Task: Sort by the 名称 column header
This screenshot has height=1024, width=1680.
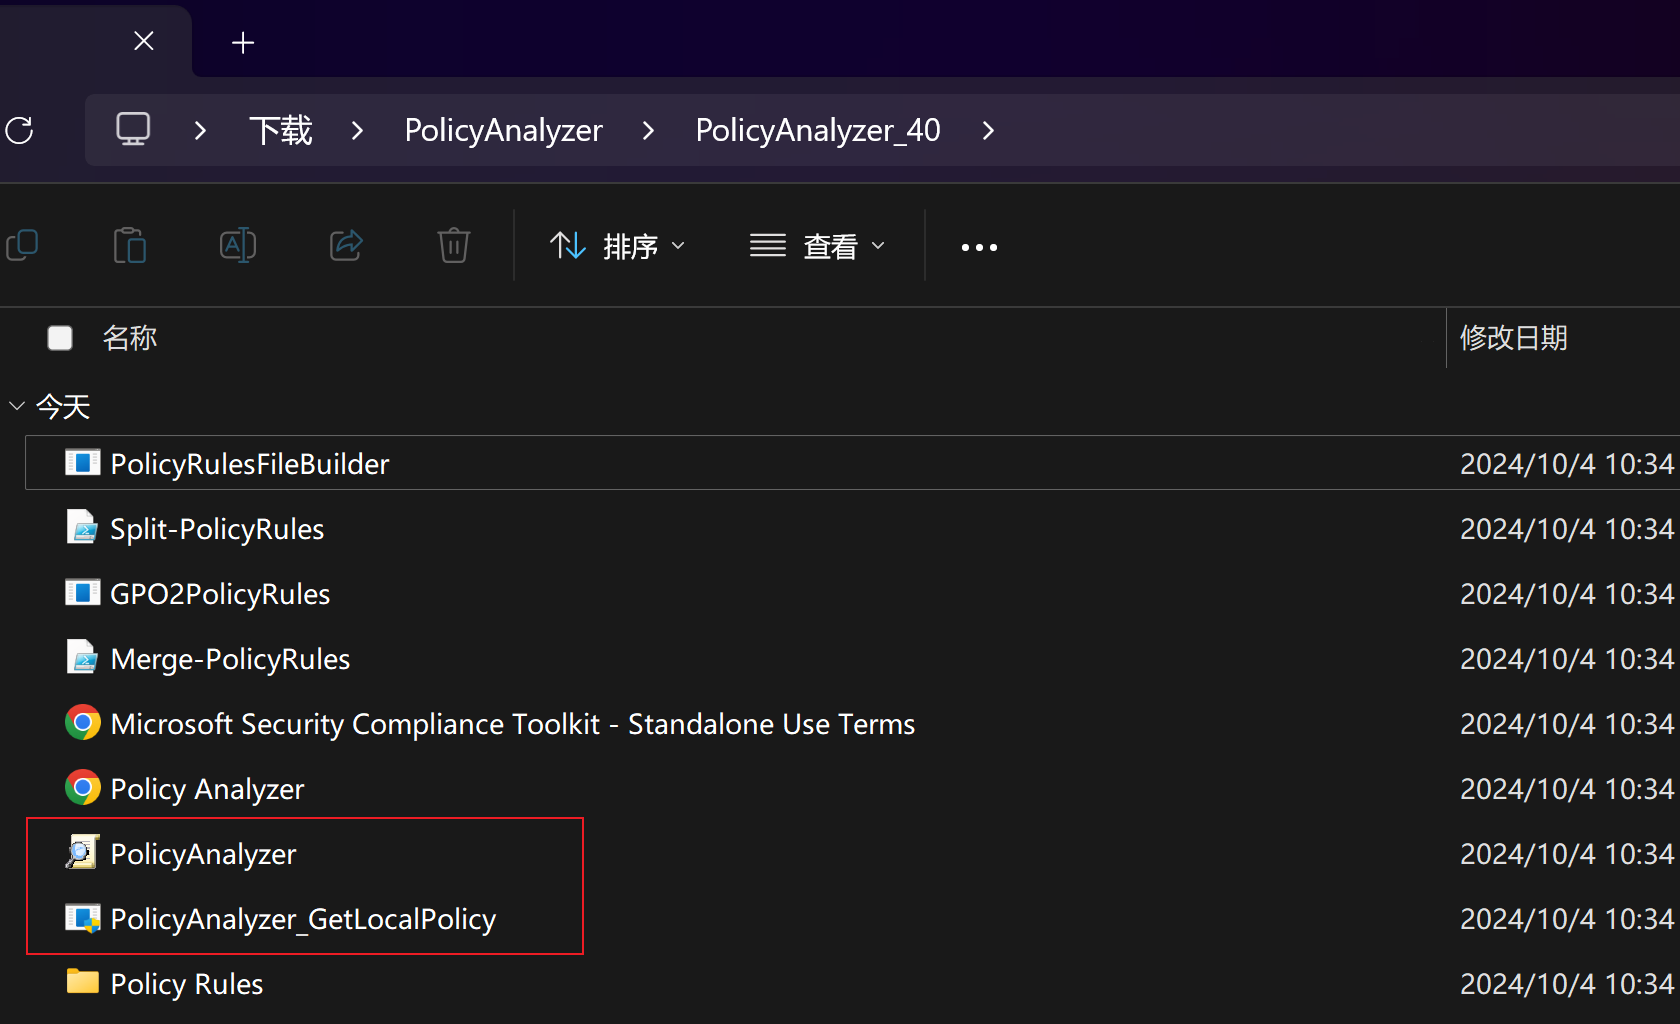Action: point(130,338)
